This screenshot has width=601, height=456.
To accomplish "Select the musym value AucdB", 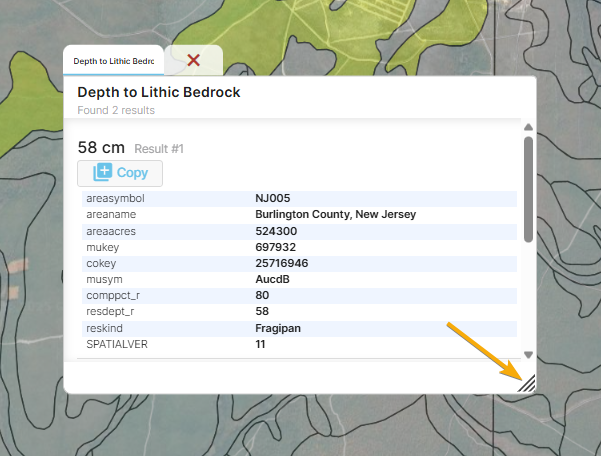I will coord(273,279).
